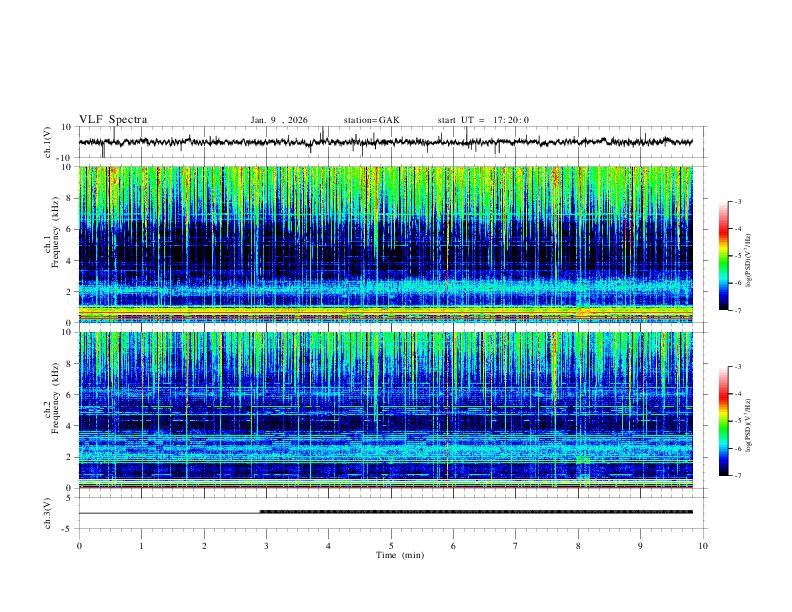This screenshot has width=792, height=612.
Task: Click inside the ch.1 spectrogram panel
Action: [385, 244]
